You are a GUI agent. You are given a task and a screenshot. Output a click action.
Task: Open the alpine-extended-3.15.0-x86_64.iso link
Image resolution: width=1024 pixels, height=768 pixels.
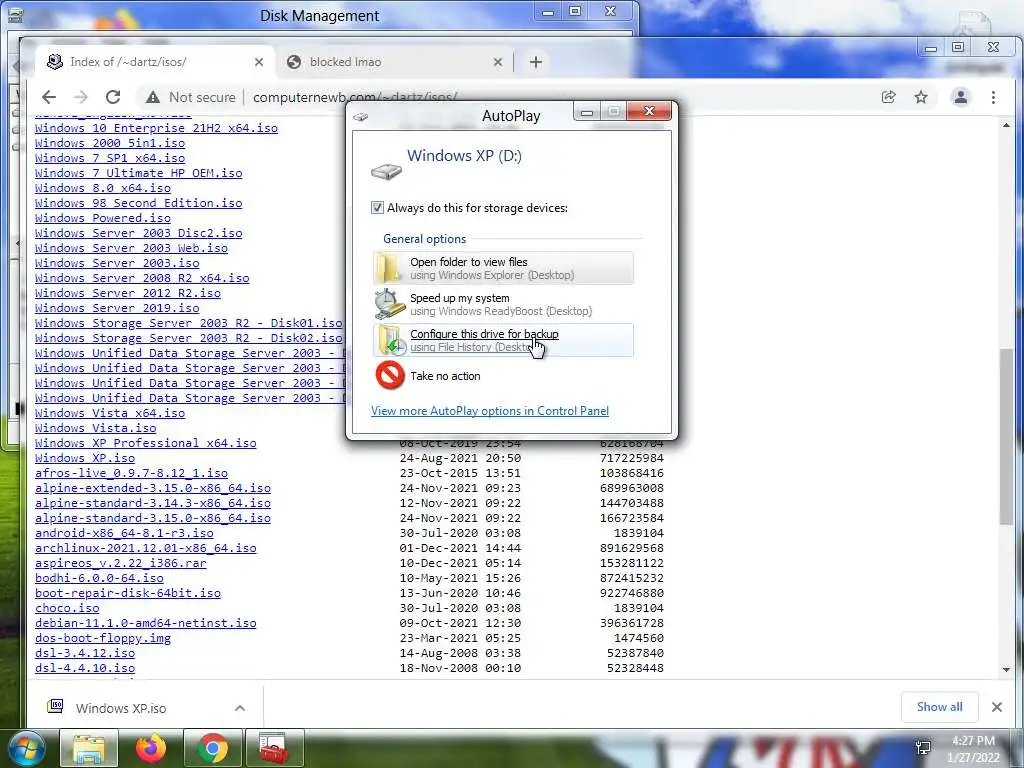point(153,488)
